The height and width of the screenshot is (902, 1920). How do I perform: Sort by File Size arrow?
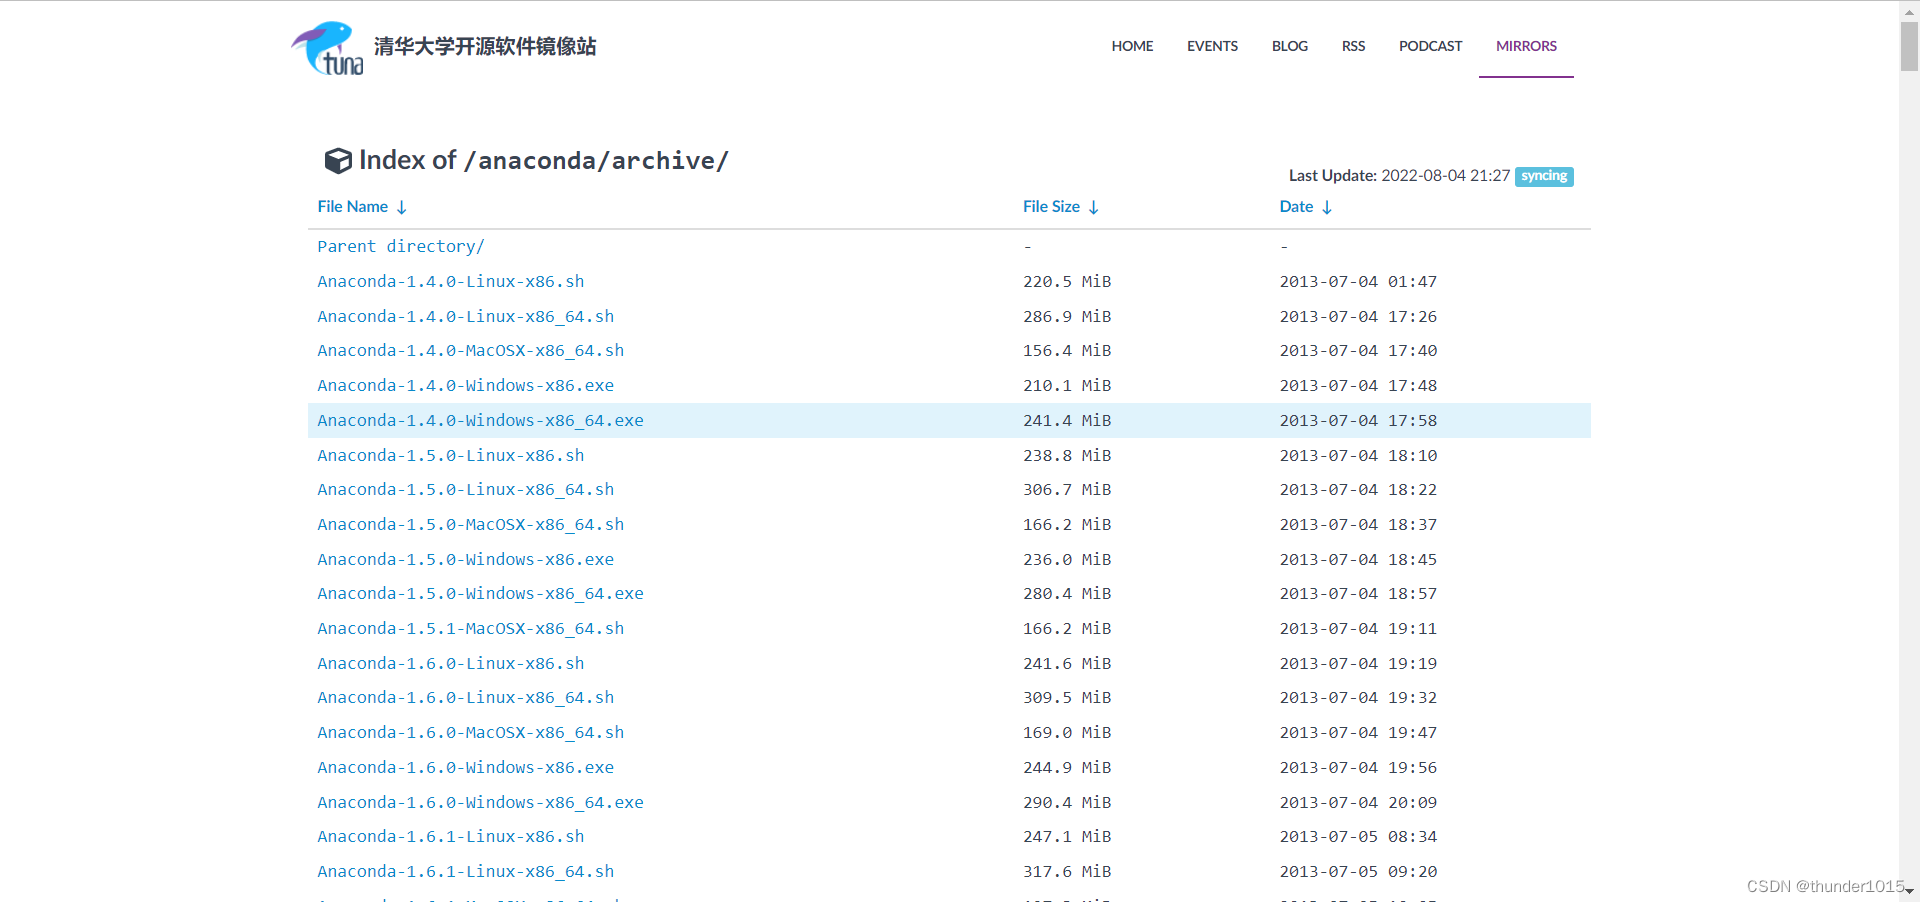1094,207
